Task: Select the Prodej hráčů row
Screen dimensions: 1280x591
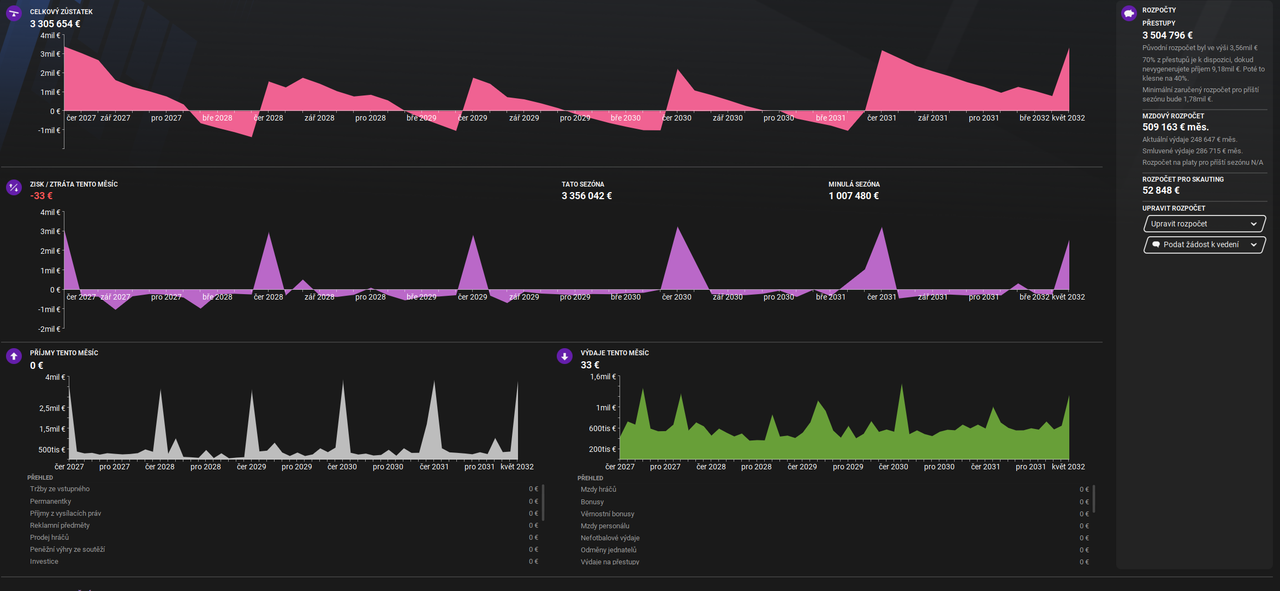Action: pos(284,537)
